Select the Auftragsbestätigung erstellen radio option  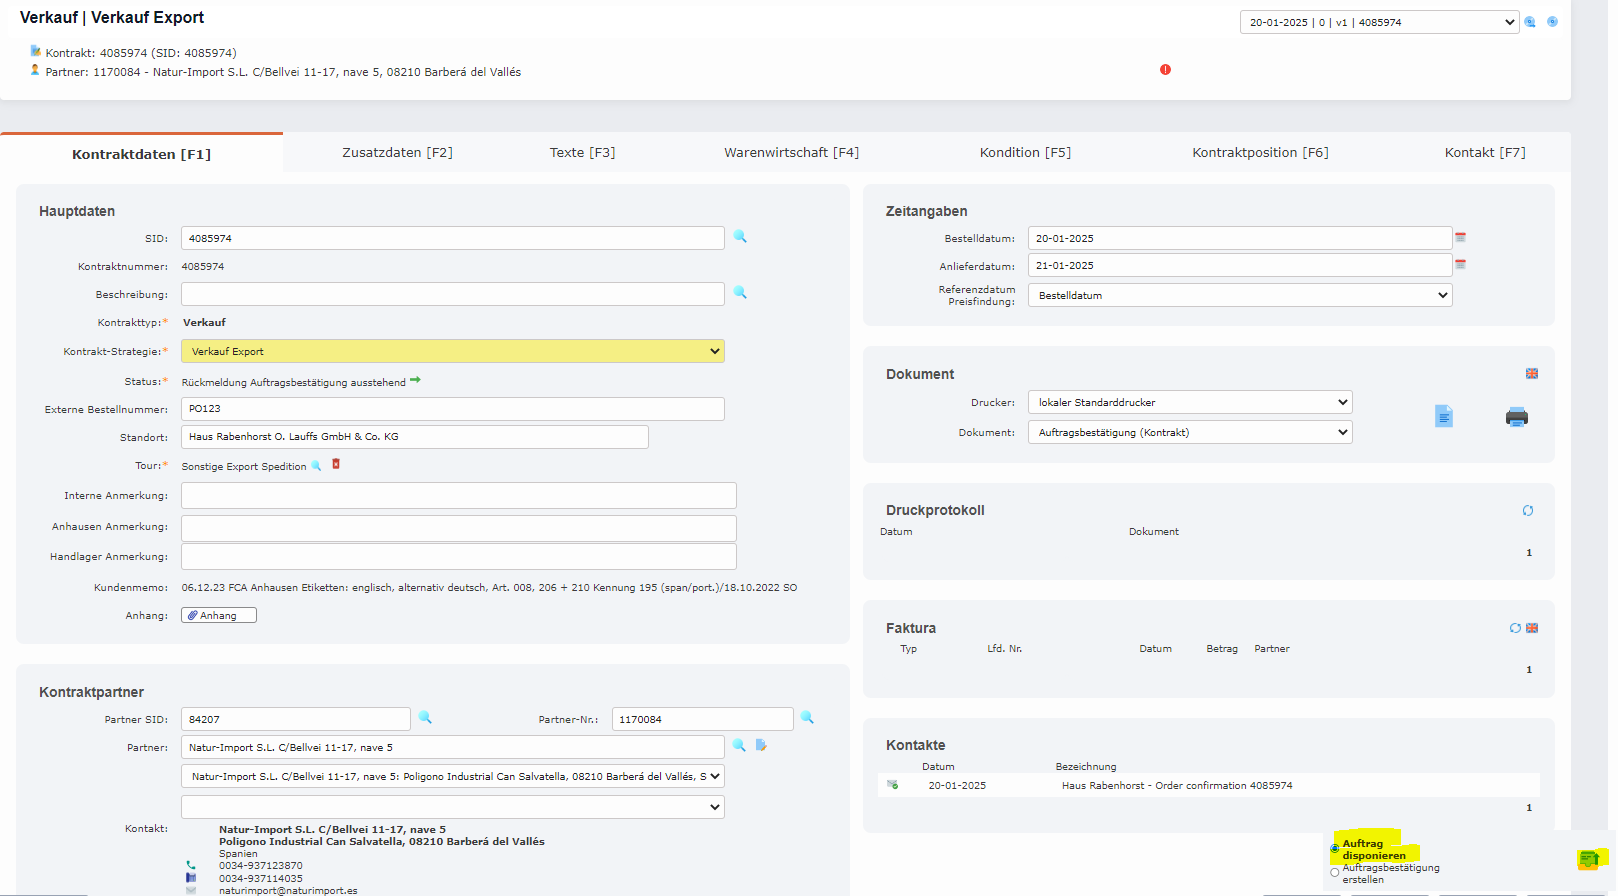(1335, 873)
